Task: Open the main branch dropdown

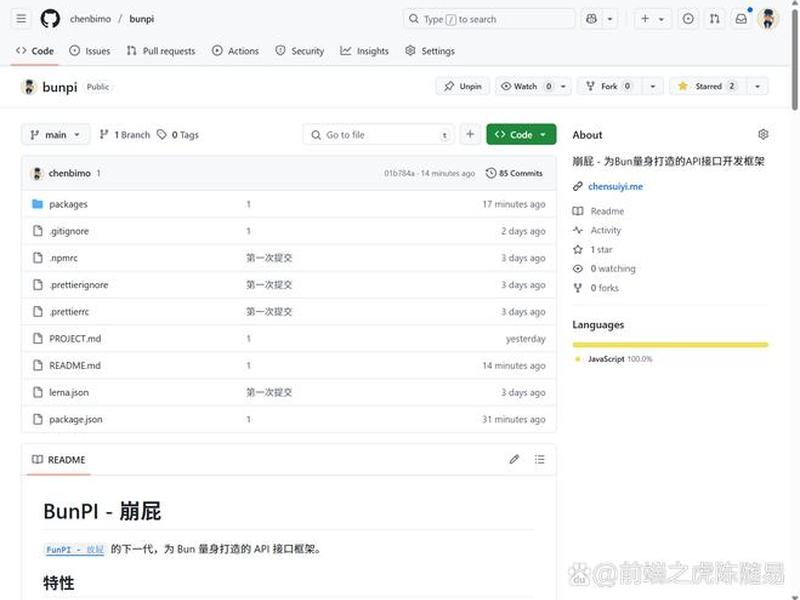Action: pyautogui.click(x=56, y=135)
